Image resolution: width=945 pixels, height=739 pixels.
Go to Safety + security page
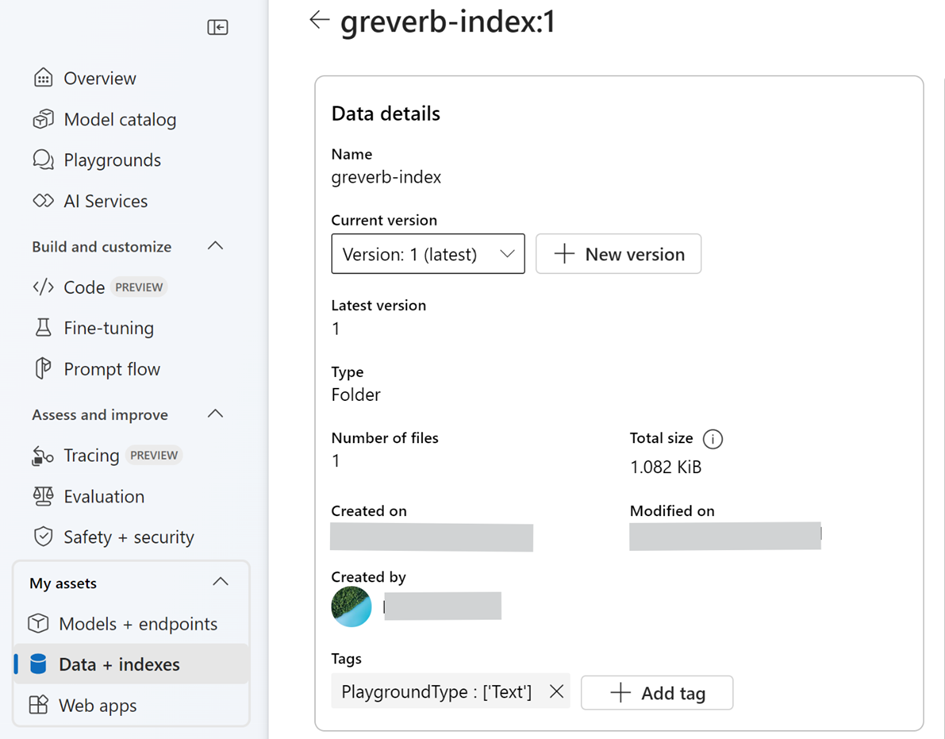point(128,537)
